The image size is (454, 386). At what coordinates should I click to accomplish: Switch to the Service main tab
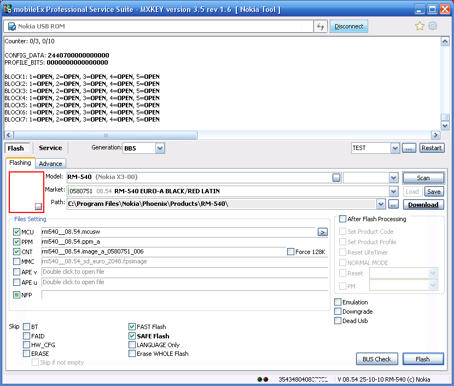pyautogui.click(x=50, y=148)
